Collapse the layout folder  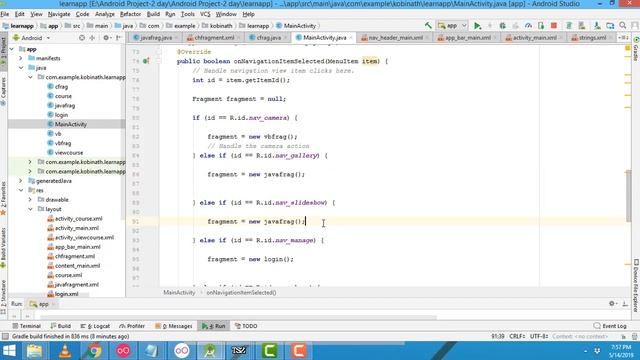30,209
